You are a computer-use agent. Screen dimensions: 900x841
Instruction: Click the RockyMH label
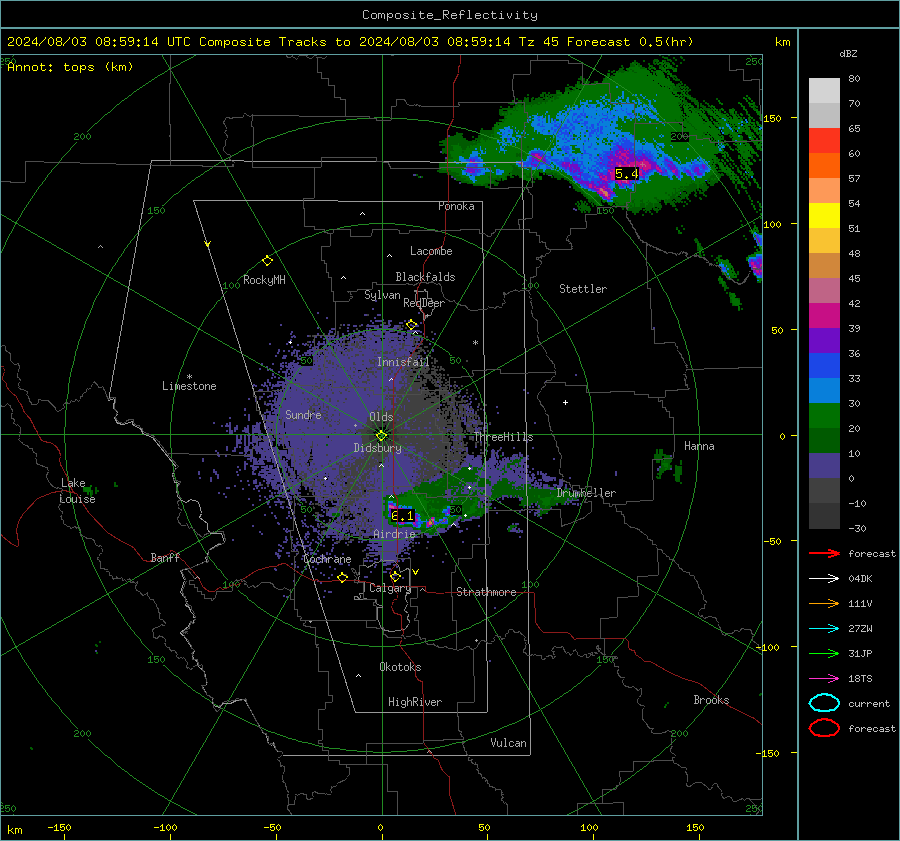pos(264,280)
